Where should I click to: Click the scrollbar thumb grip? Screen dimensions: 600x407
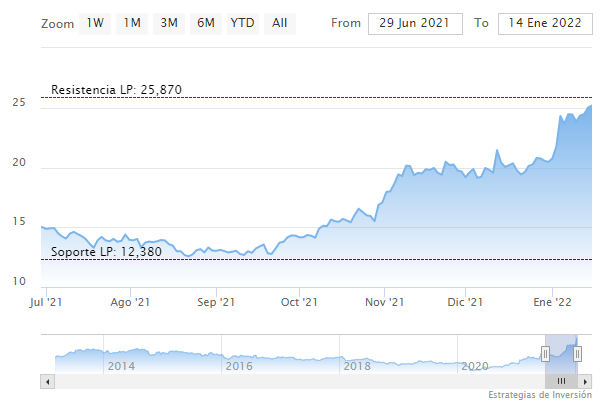[561, 381]
